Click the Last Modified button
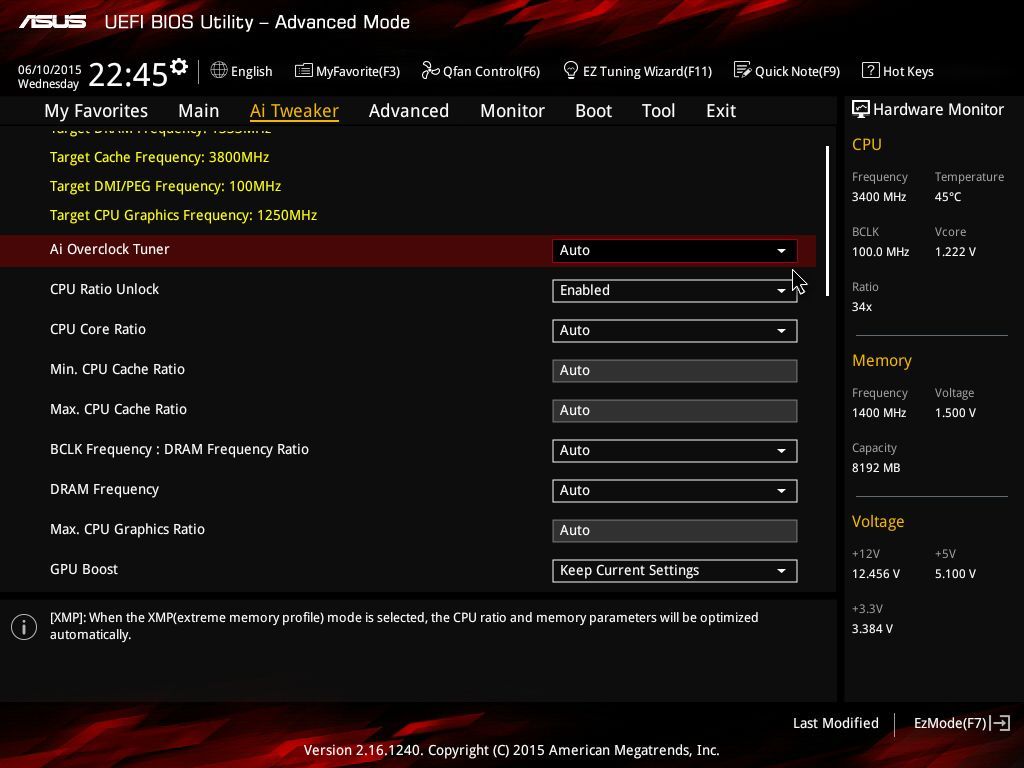 tap(835, 723)
